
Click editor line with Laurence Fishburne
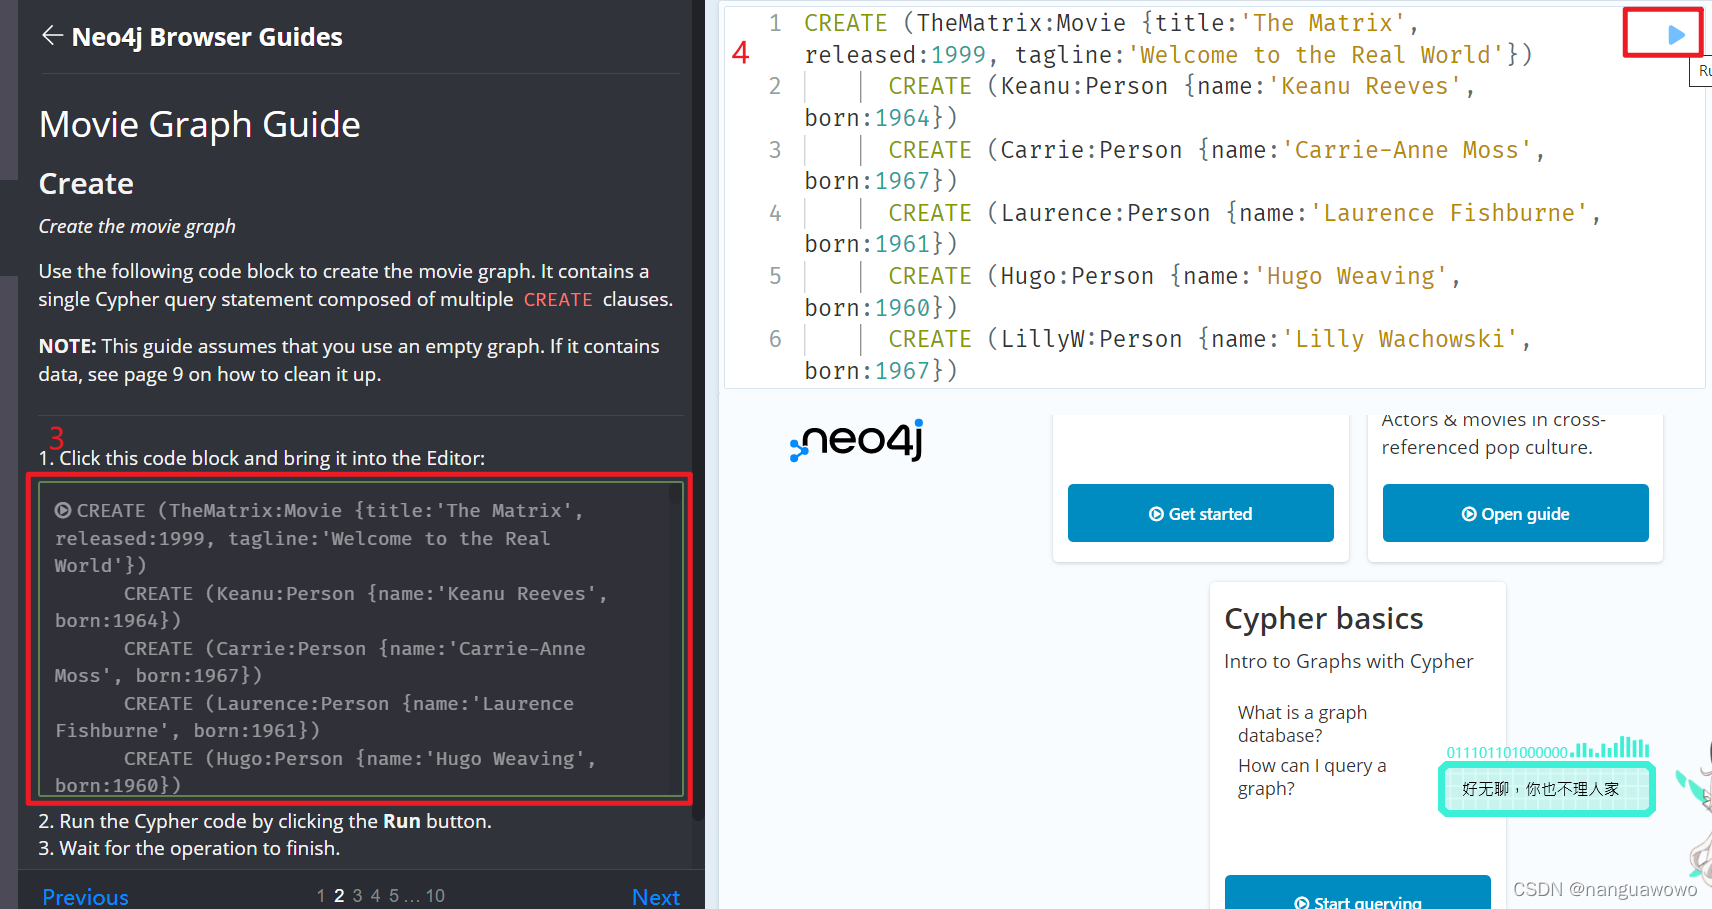click(1203, 228)
